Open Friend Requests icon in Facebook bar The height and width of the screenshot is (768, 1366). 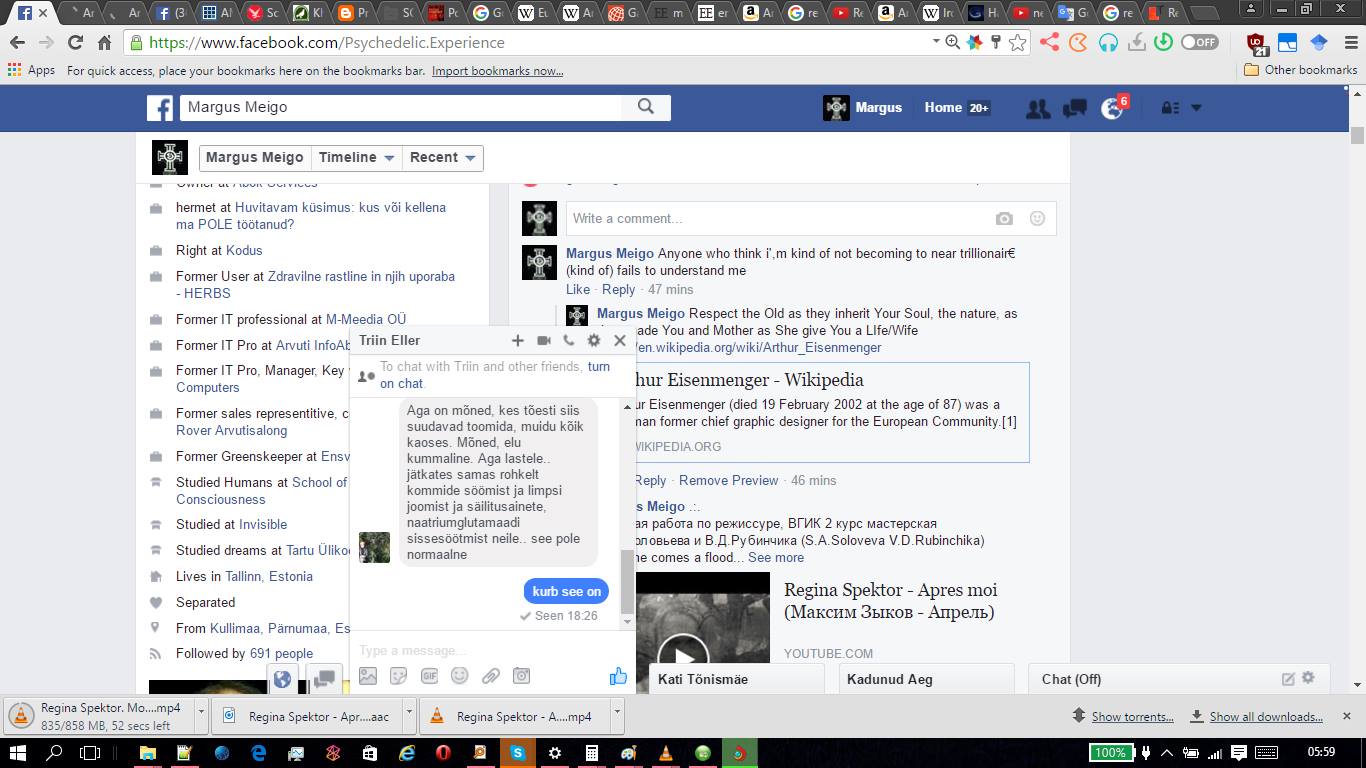point(1038,108)
